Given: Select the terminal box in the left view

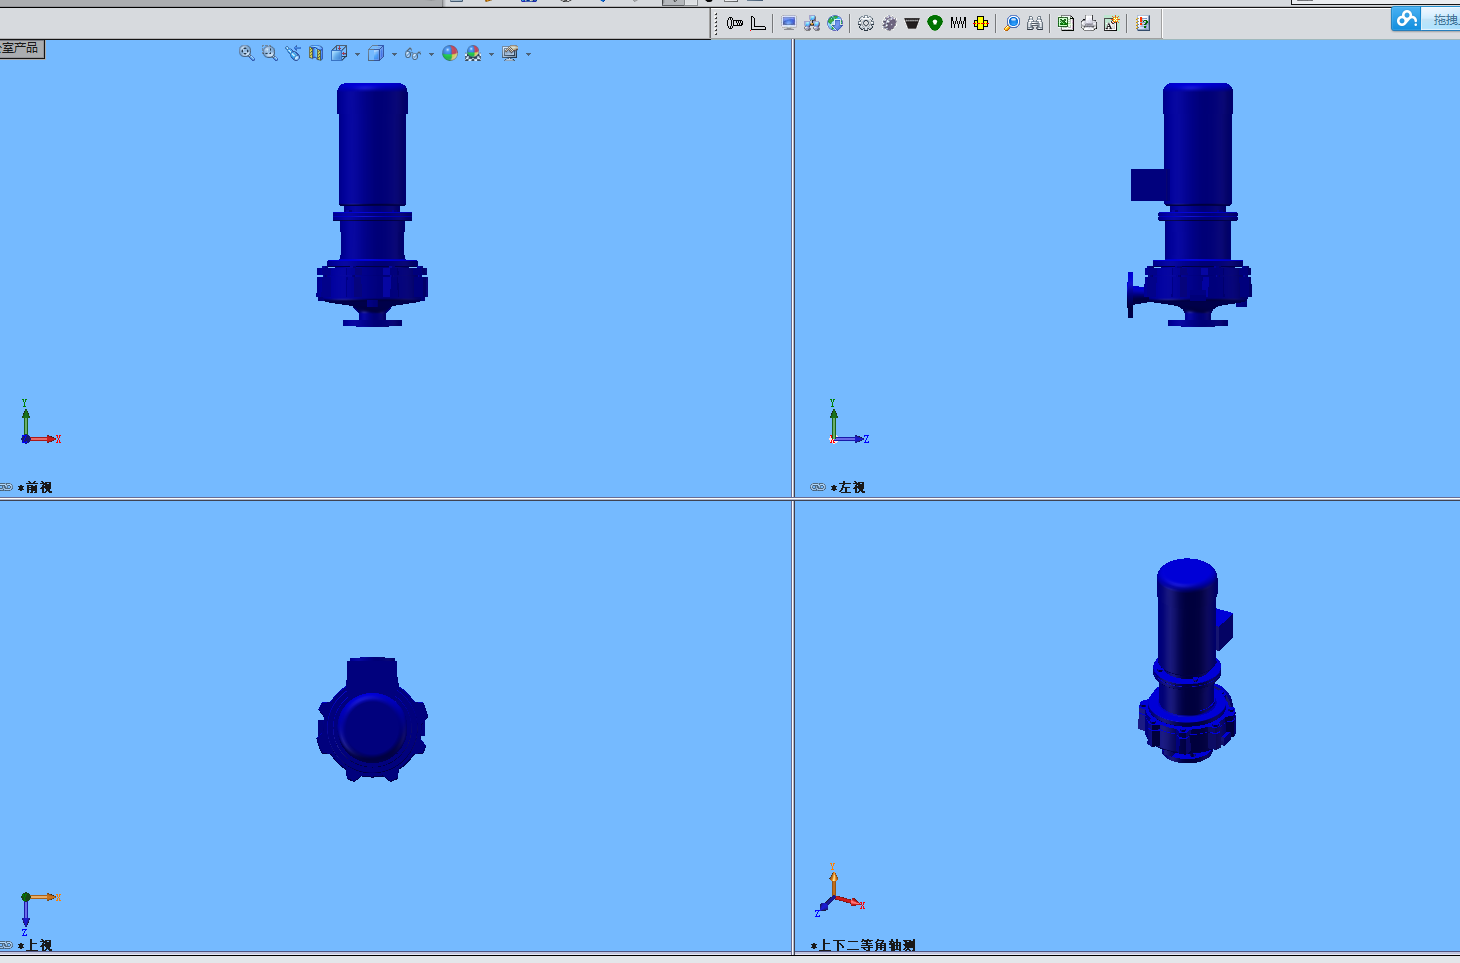Looking at the screenshot, I should pos(1148,185).
